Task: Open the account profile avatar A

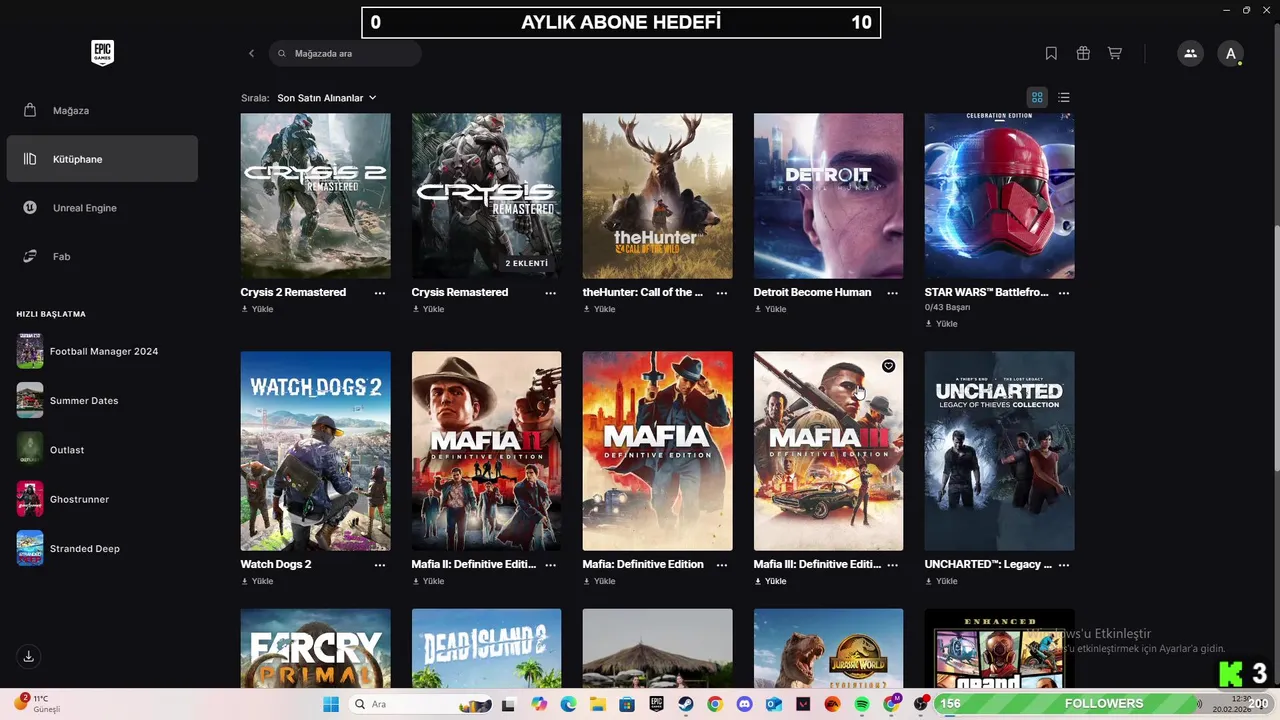Action: pos(1231,53)
